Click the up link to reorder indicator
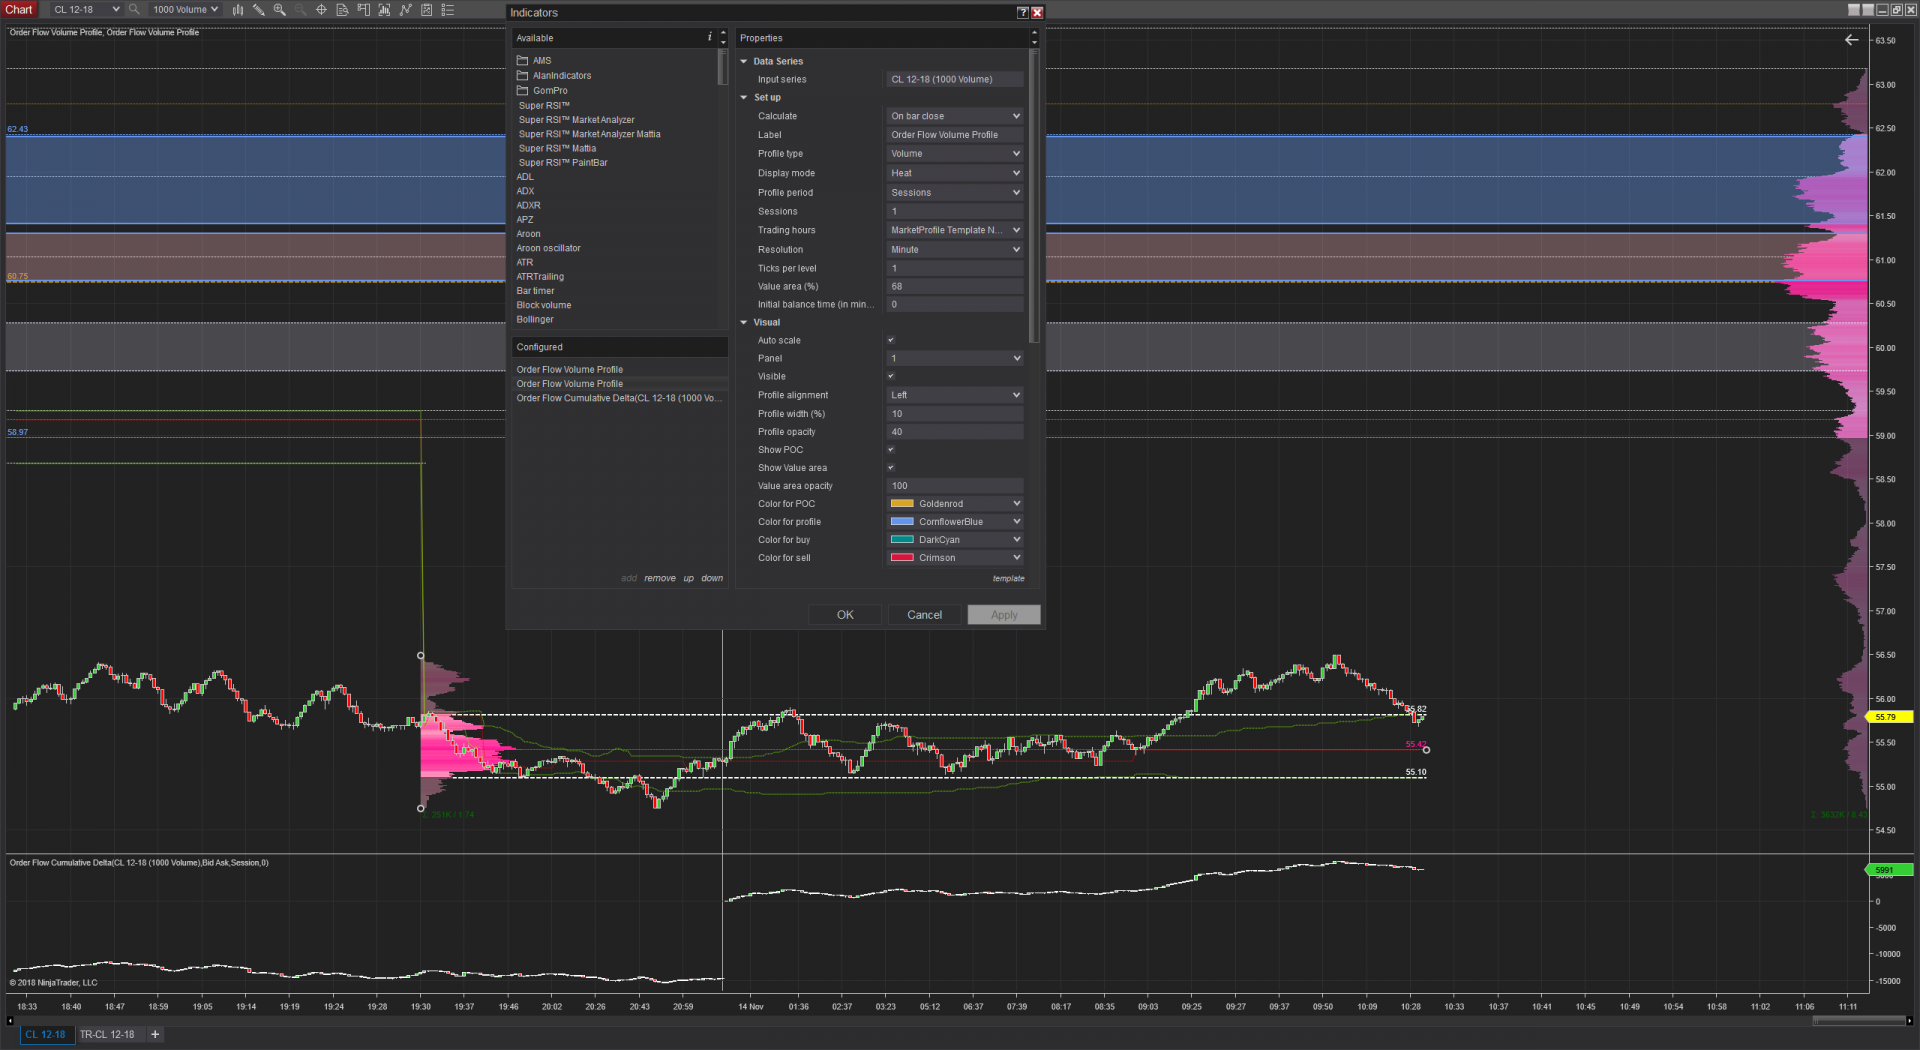The height and width of the screenshot is (1050, 1920). (x=689, y=579)
